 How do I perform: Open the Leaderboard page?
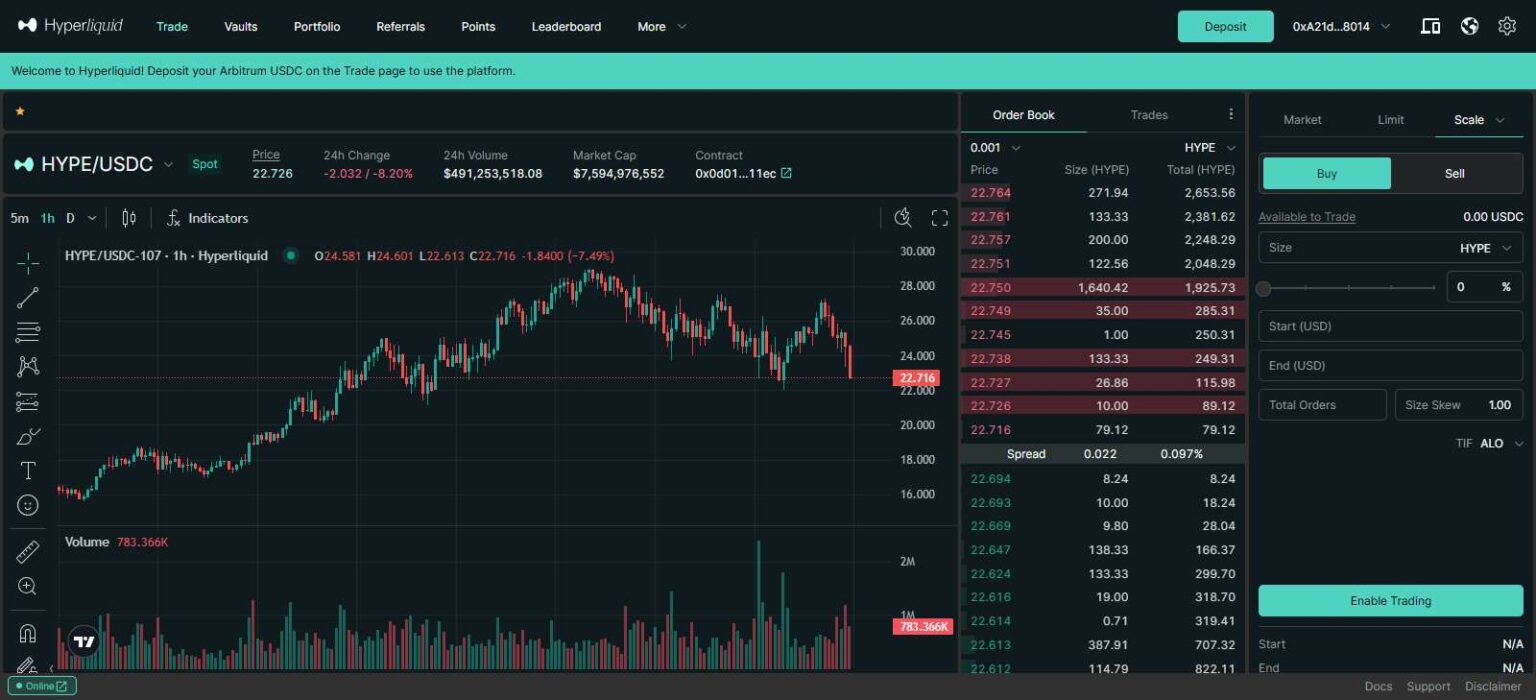566,26
